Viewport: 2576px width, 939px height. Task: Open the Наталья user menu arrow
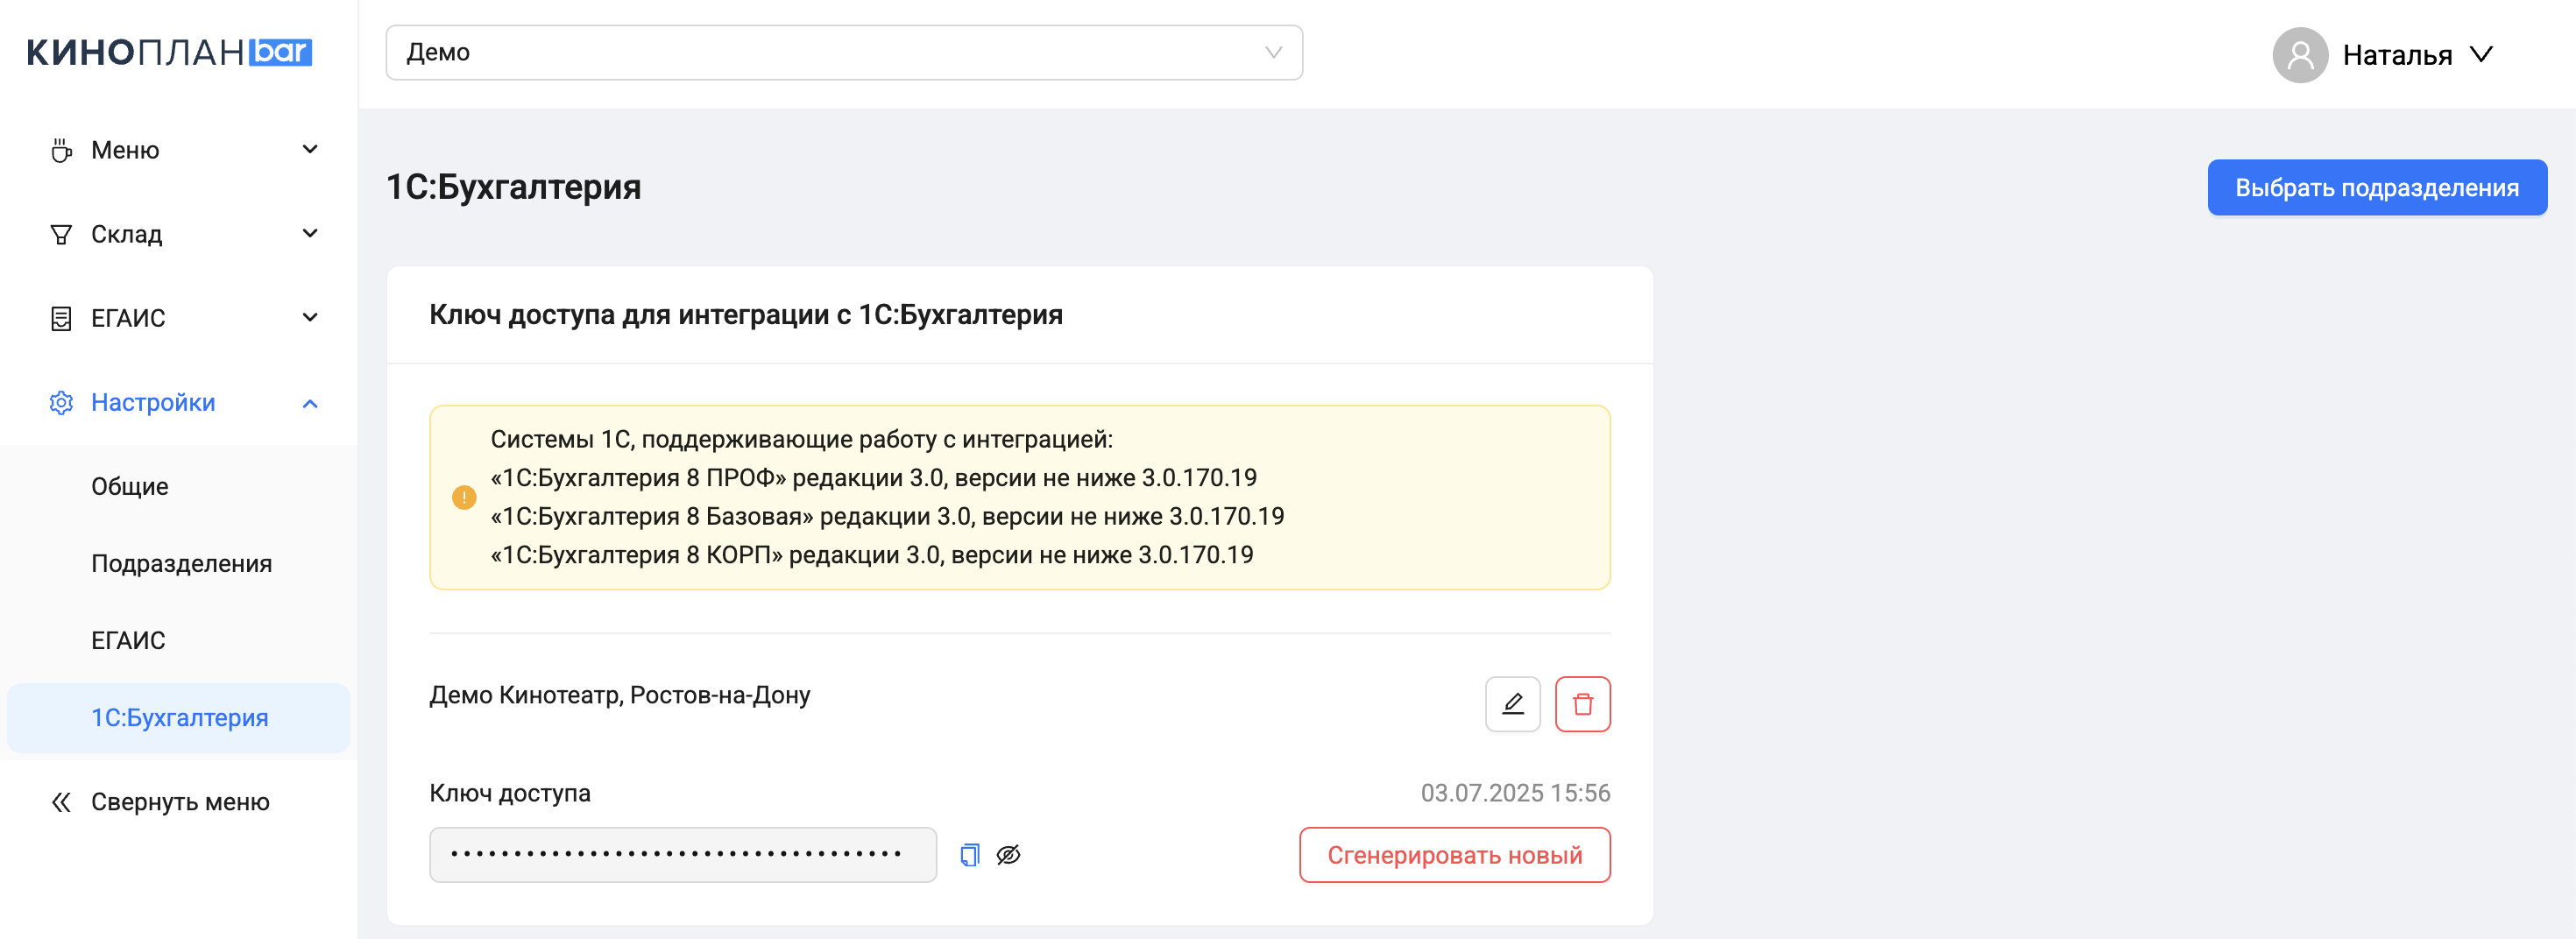click(x=2481, y=54)
